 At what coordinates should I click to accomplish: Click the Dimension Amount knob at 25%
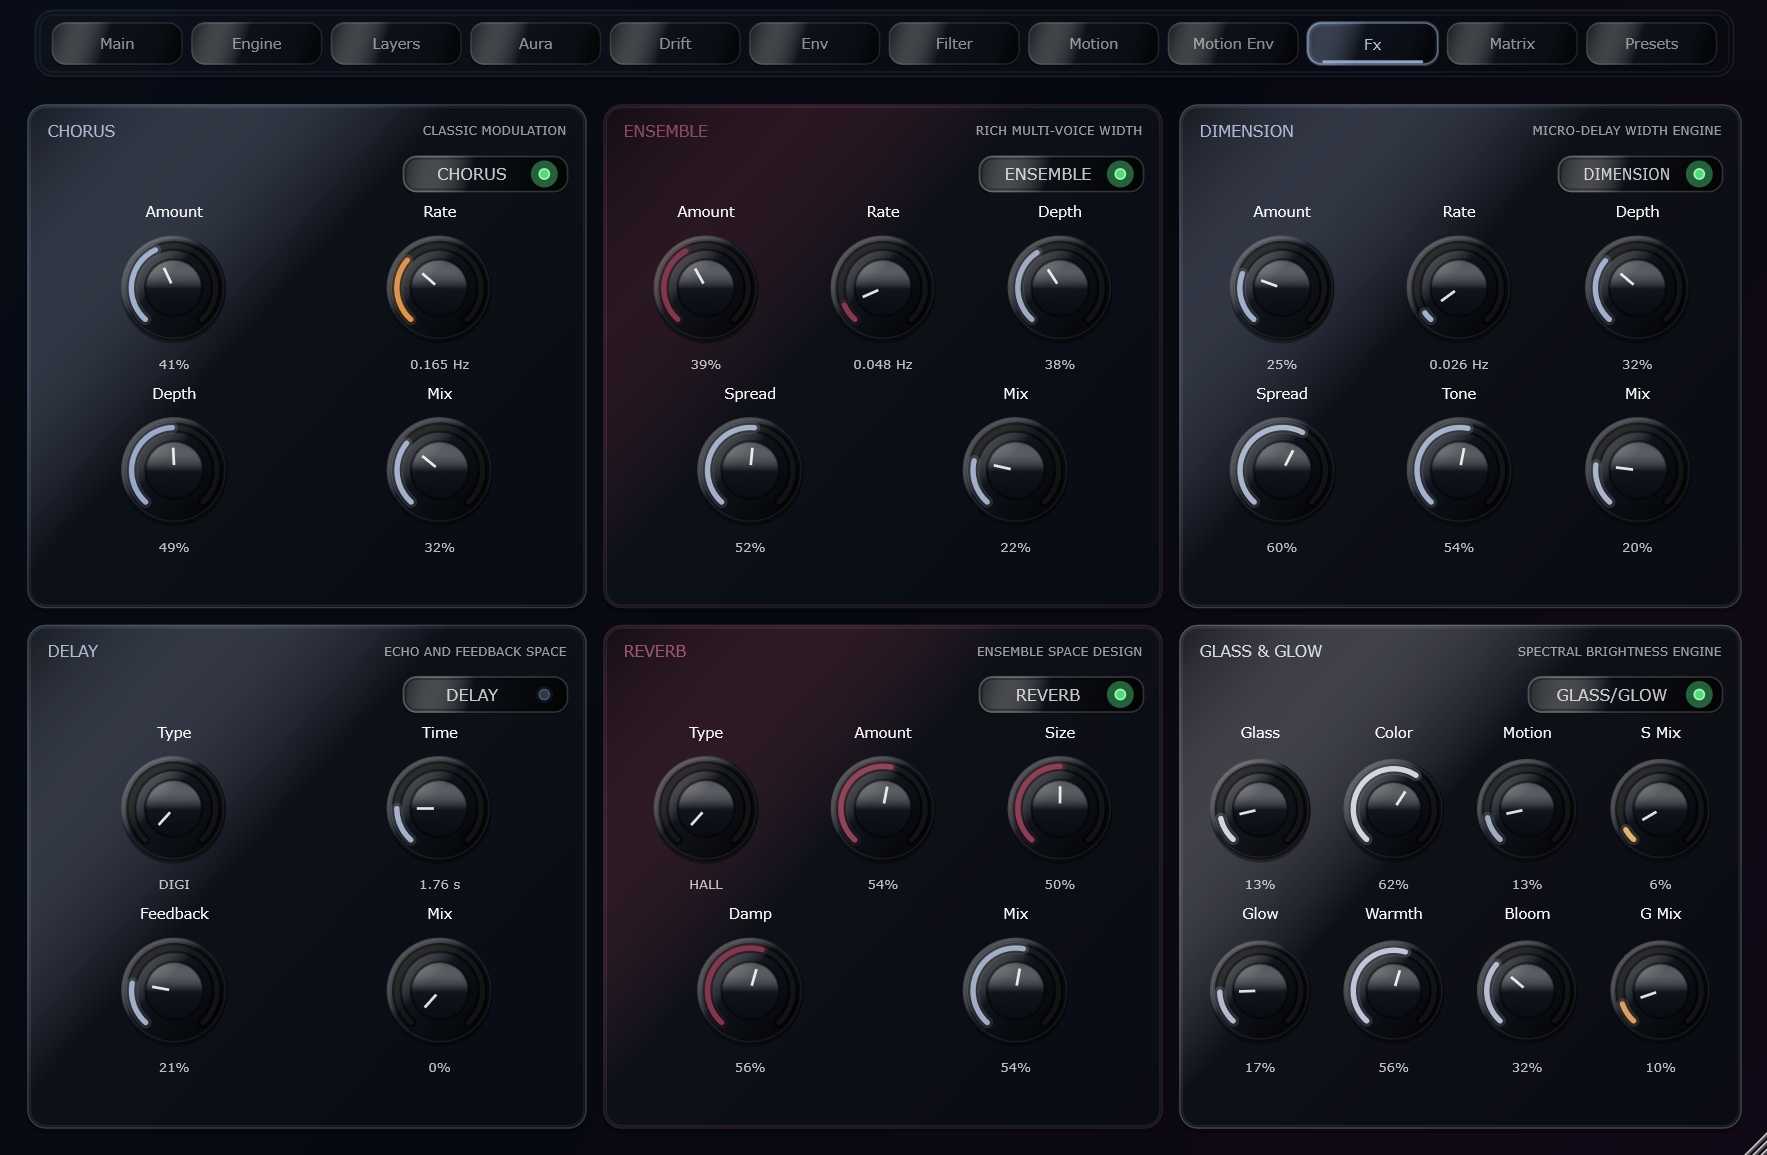coord(1281,288)
